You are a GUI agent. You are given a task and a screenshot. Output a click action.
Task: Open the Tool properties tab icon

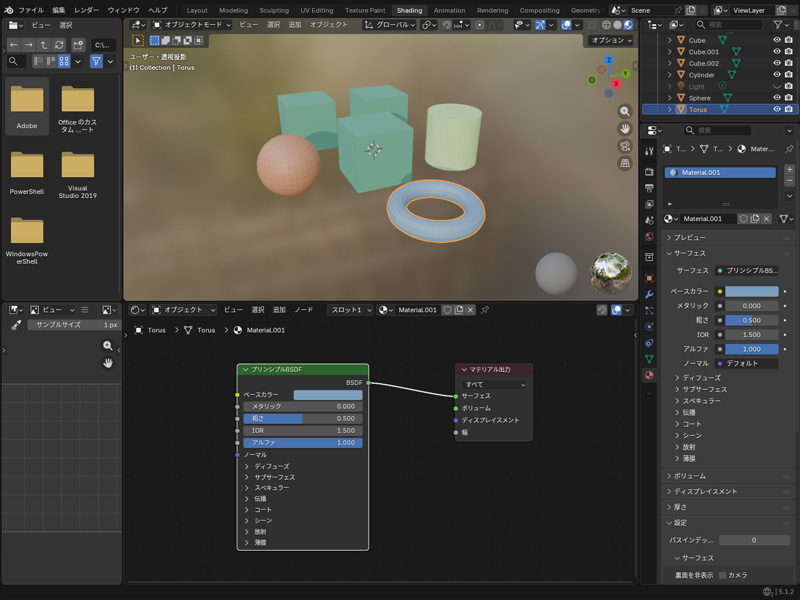649,151
